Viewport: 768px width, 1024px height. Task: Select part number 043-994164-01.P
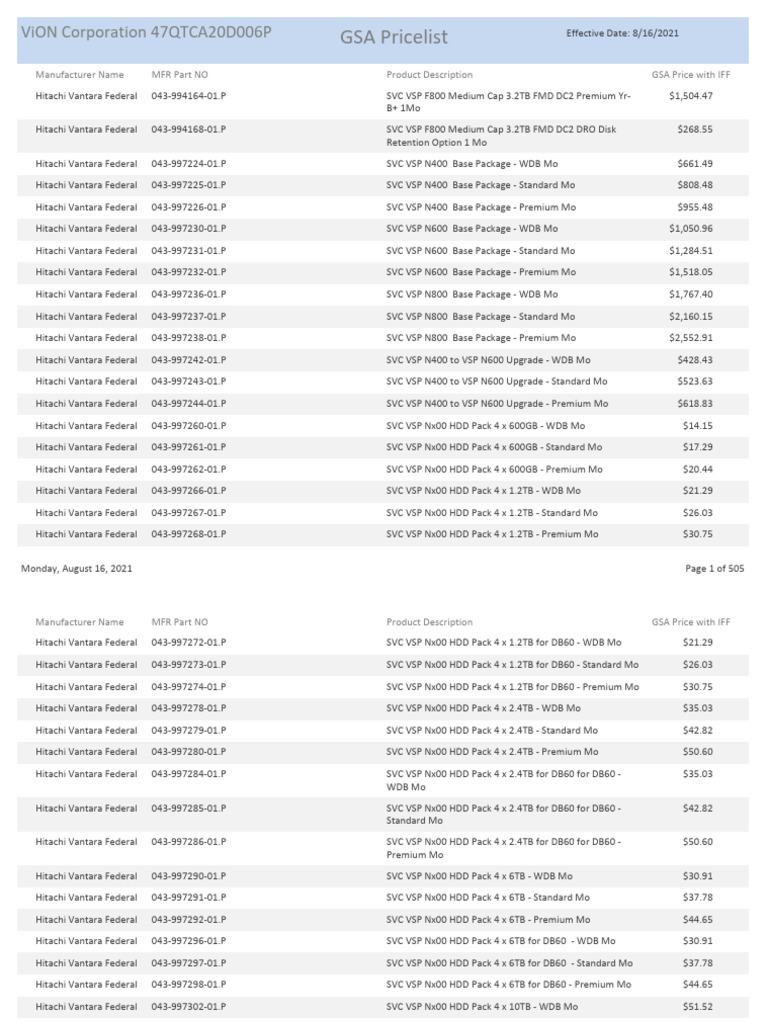(189, 96)
